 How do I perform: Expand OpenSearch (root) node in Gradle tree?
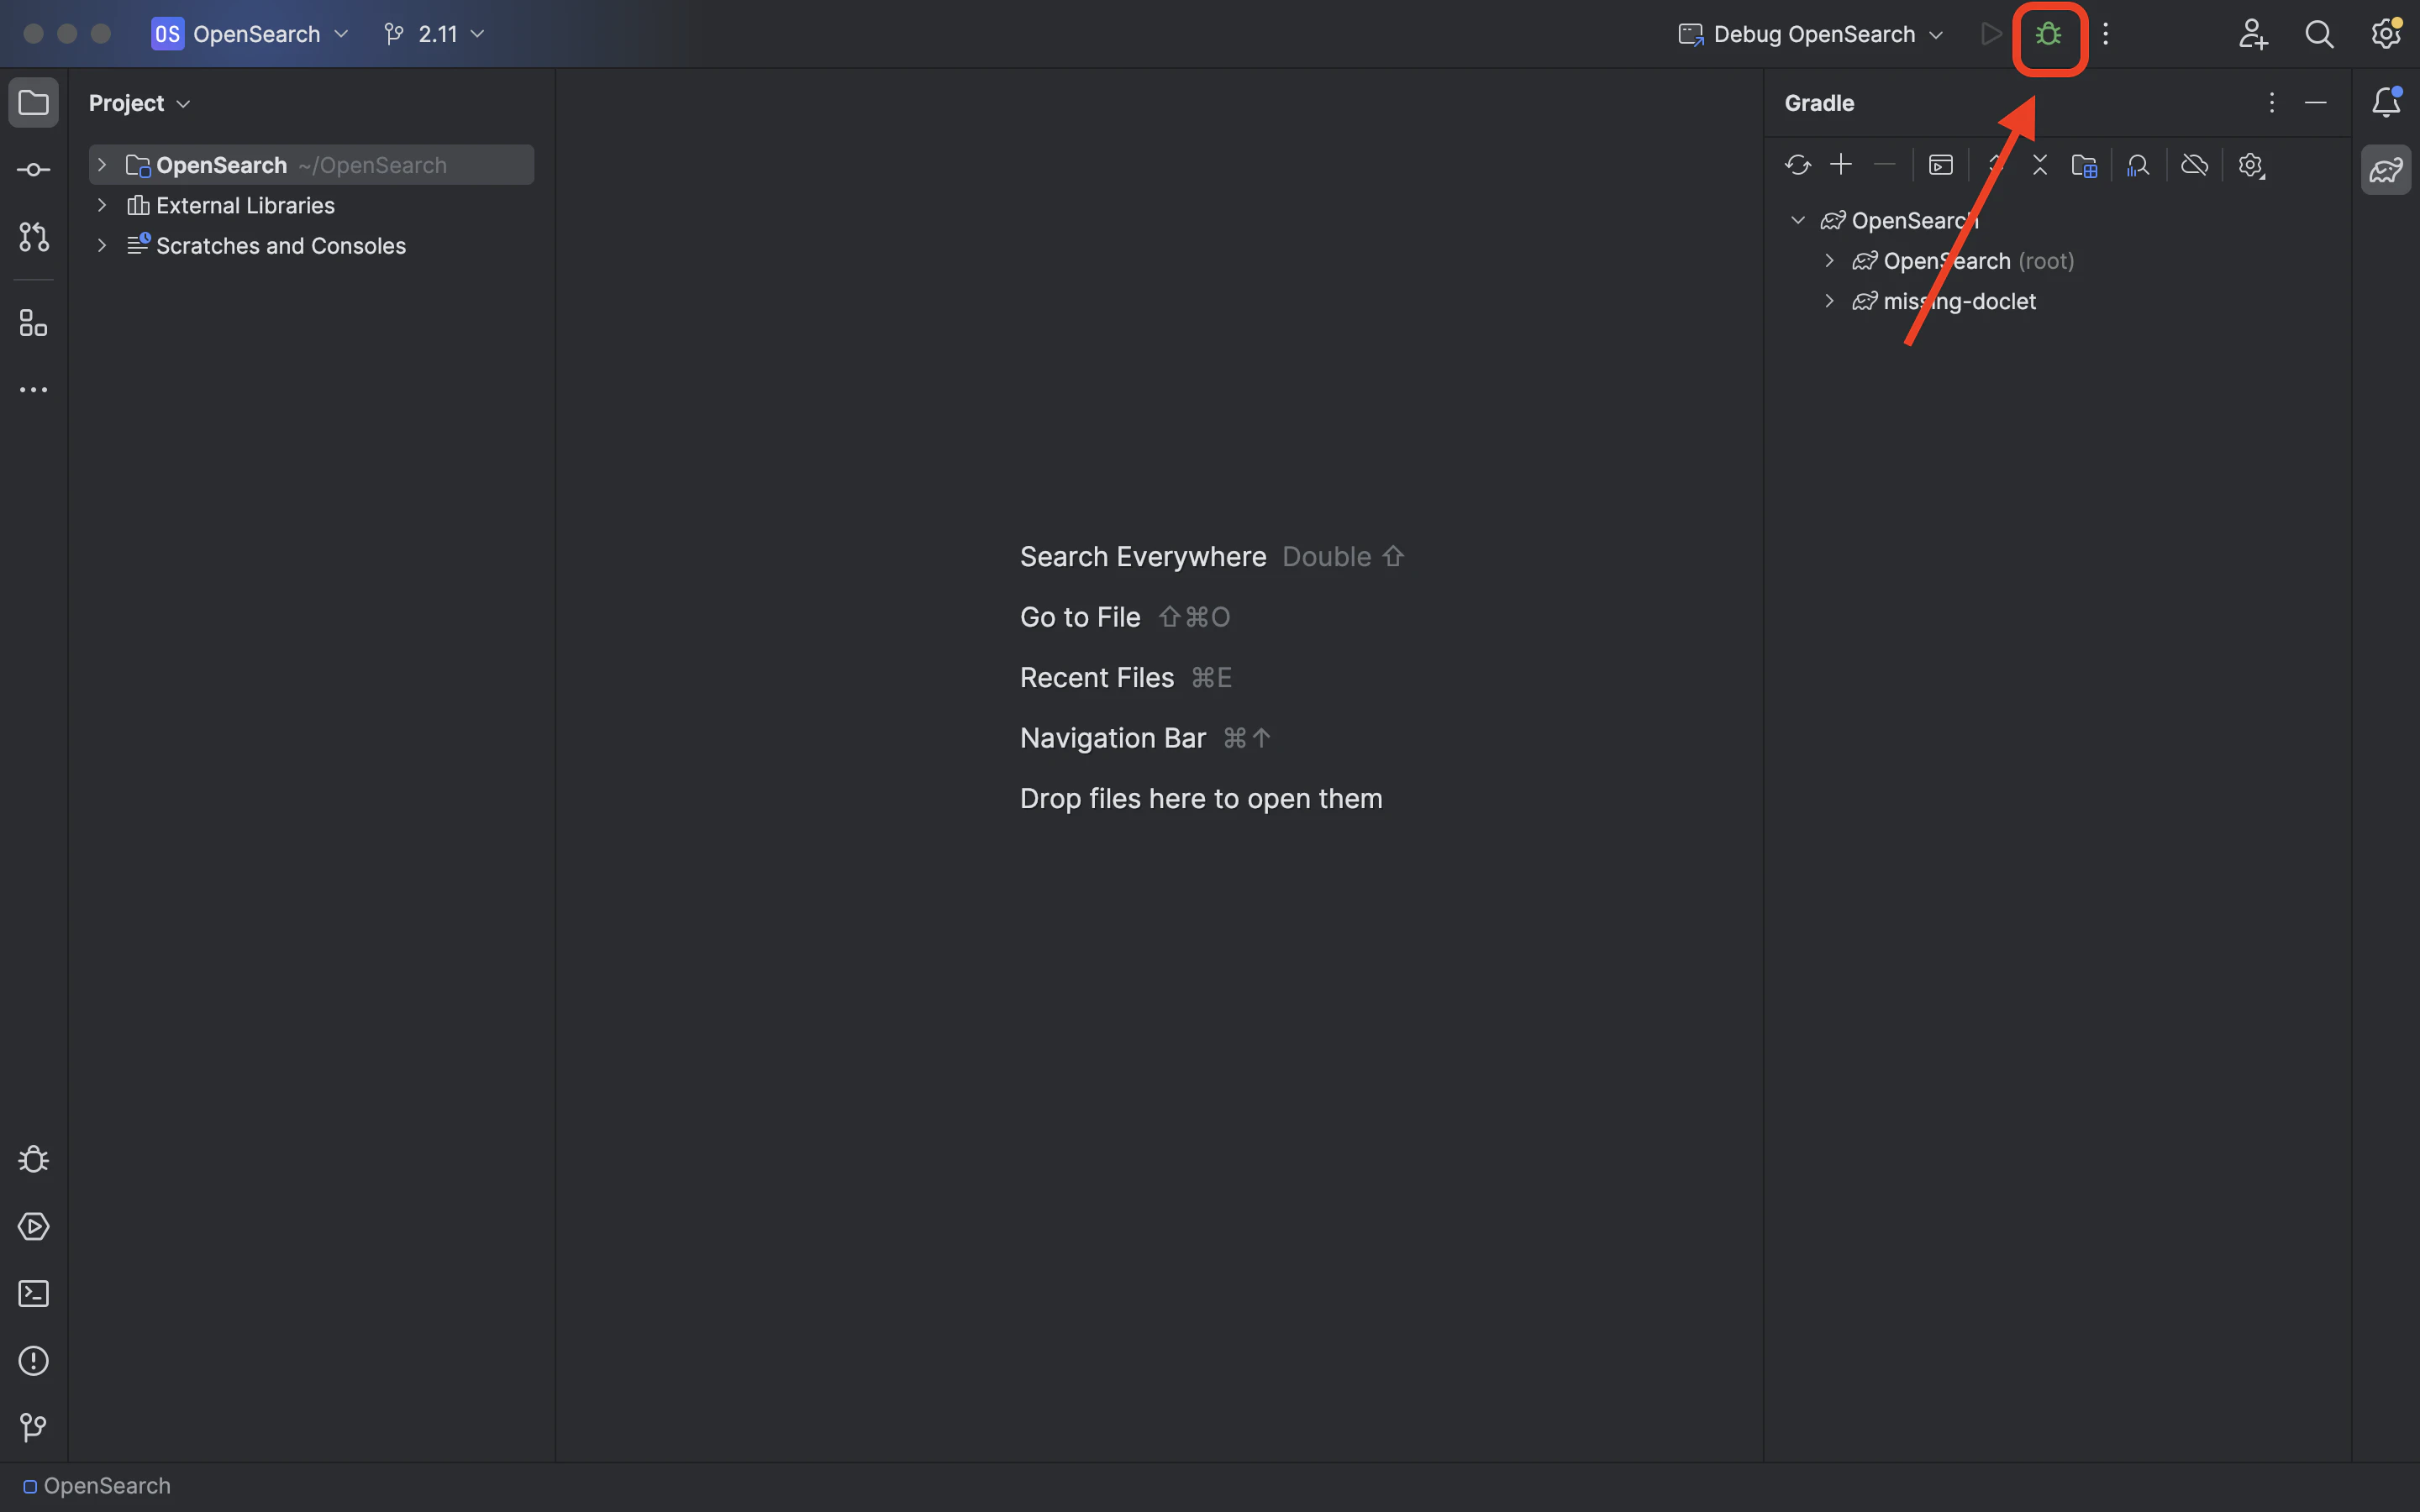(x=1829, y=261)
